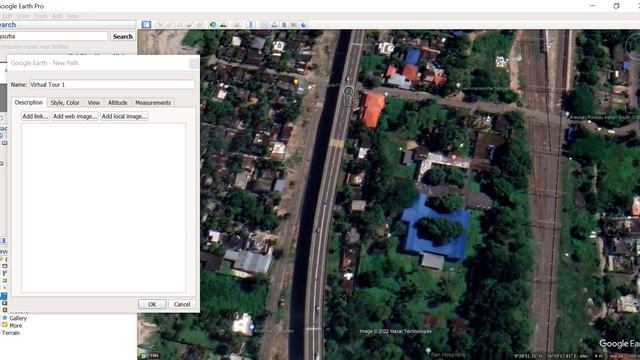Screen dimensions: 640x360
Task: Toggle the sidebar visibility icon
Action: point(146,24)
